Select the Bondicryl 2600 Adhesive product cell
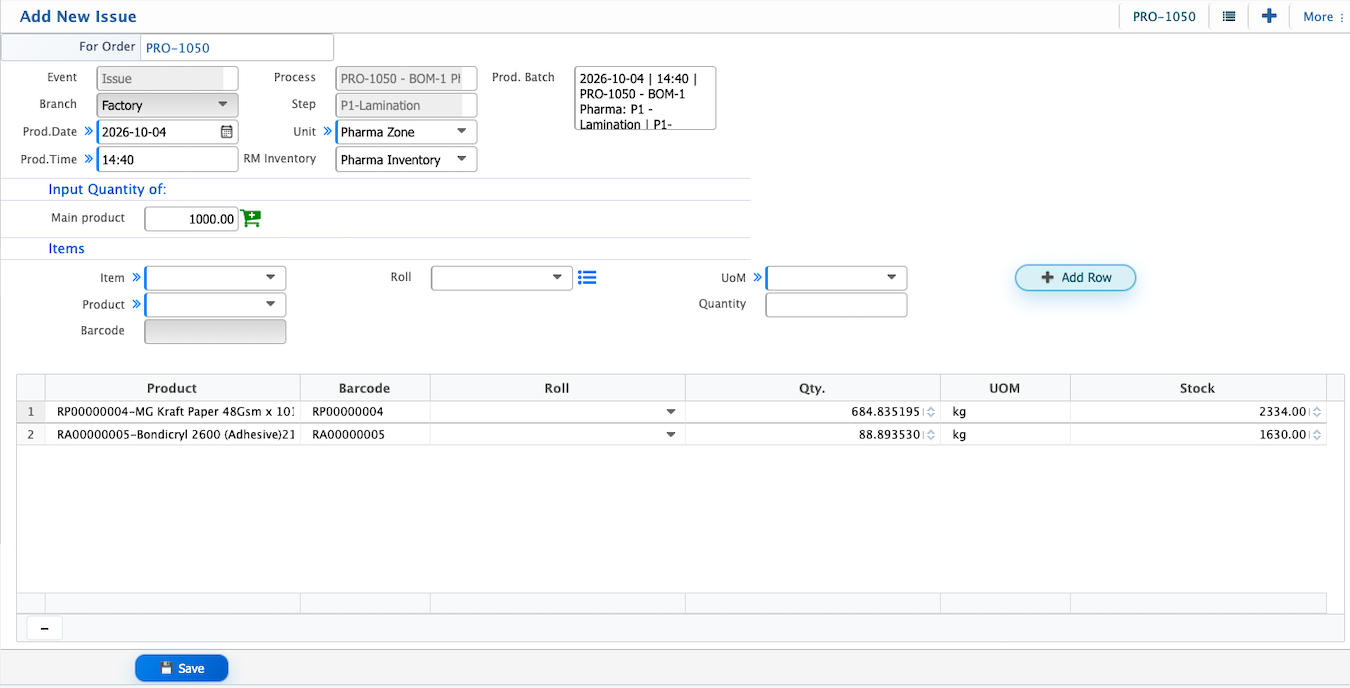The image size is (1350, 688). (x=173, y=435)
